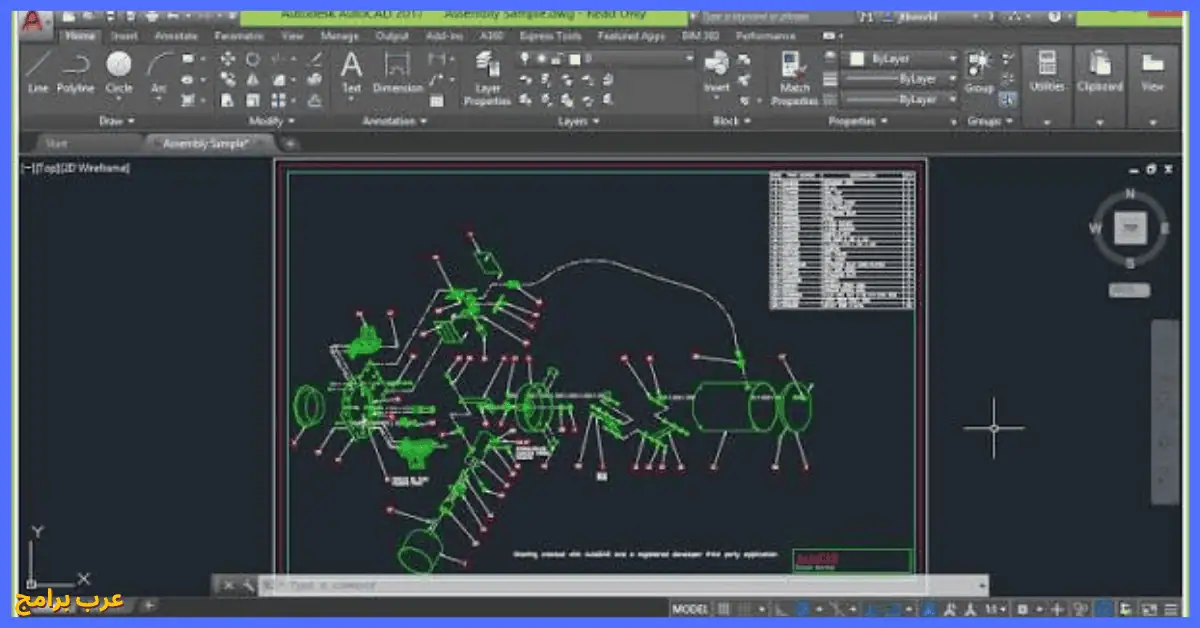Toggle Ortho mode in status bar
1200x628 pixels.
point(783,608)
